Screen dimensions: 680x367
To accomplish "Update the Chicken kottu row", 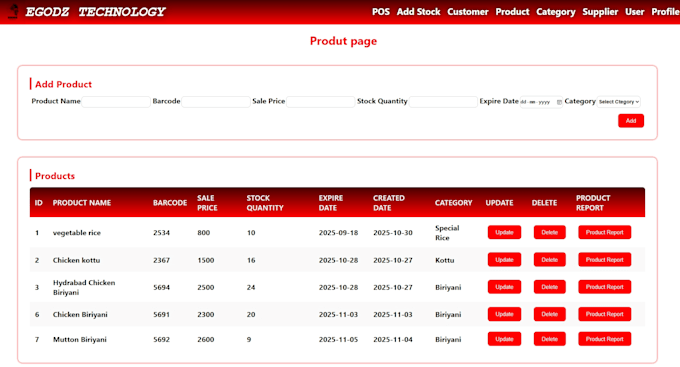I will click(x=504, y=260).
